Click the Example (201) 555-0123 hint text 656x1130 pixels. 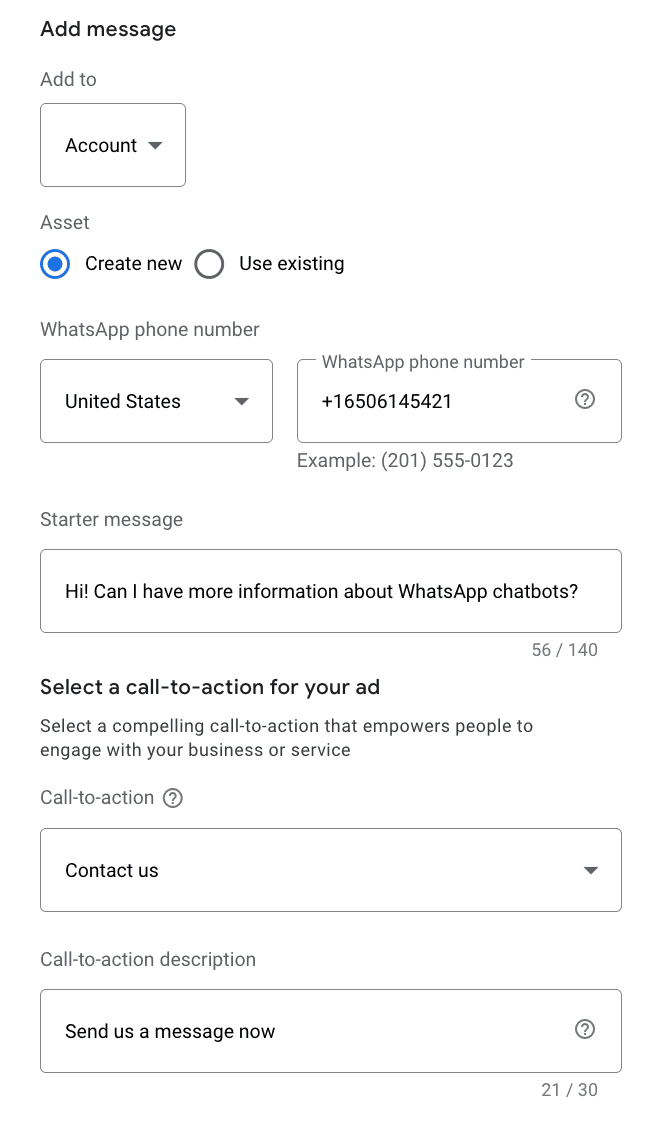405,461
